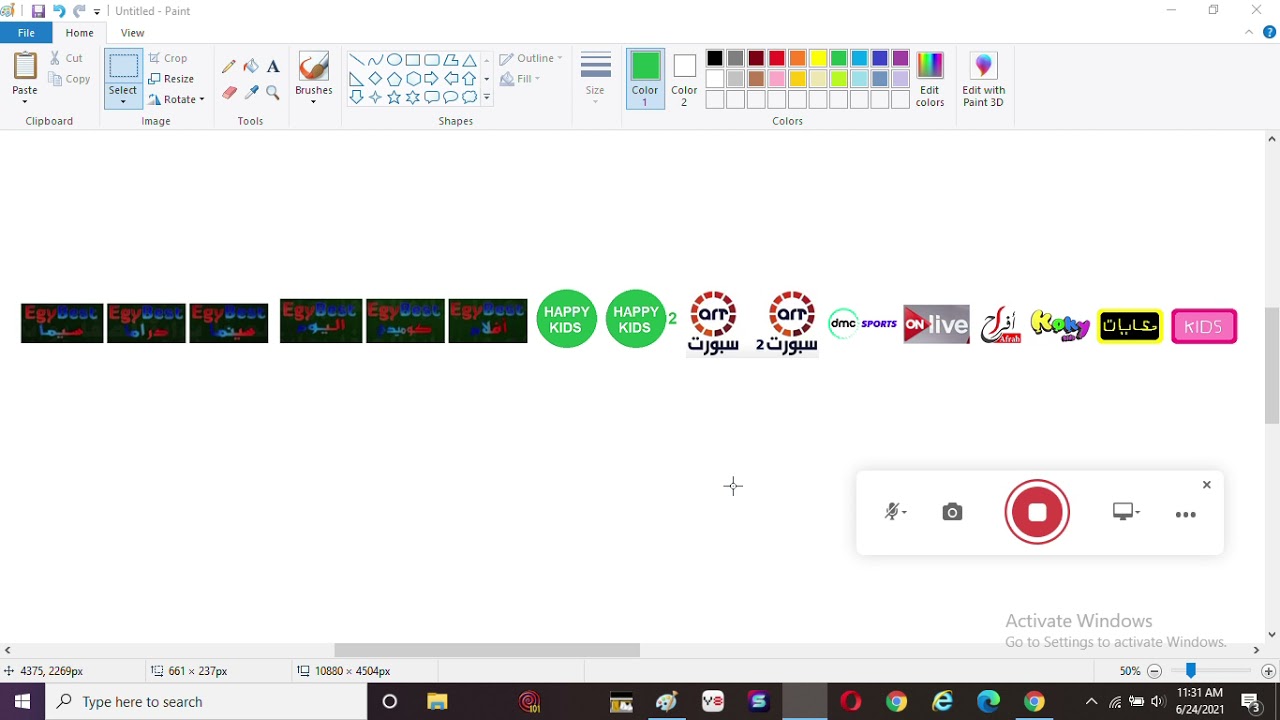The width and height of the screenshot is (1280, 720).
Task: Zoom in with the plus button
Action: (x=1268, y=671)
